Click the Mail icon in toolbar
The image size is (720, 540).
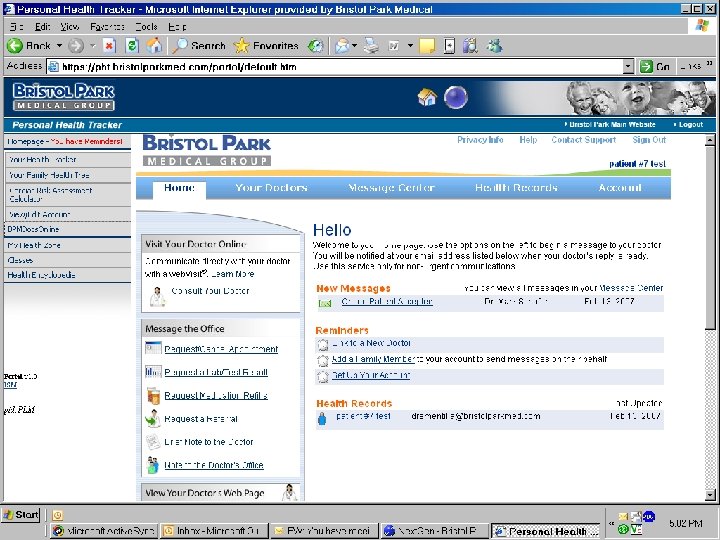pyautogui.click(x=342, y=45)
